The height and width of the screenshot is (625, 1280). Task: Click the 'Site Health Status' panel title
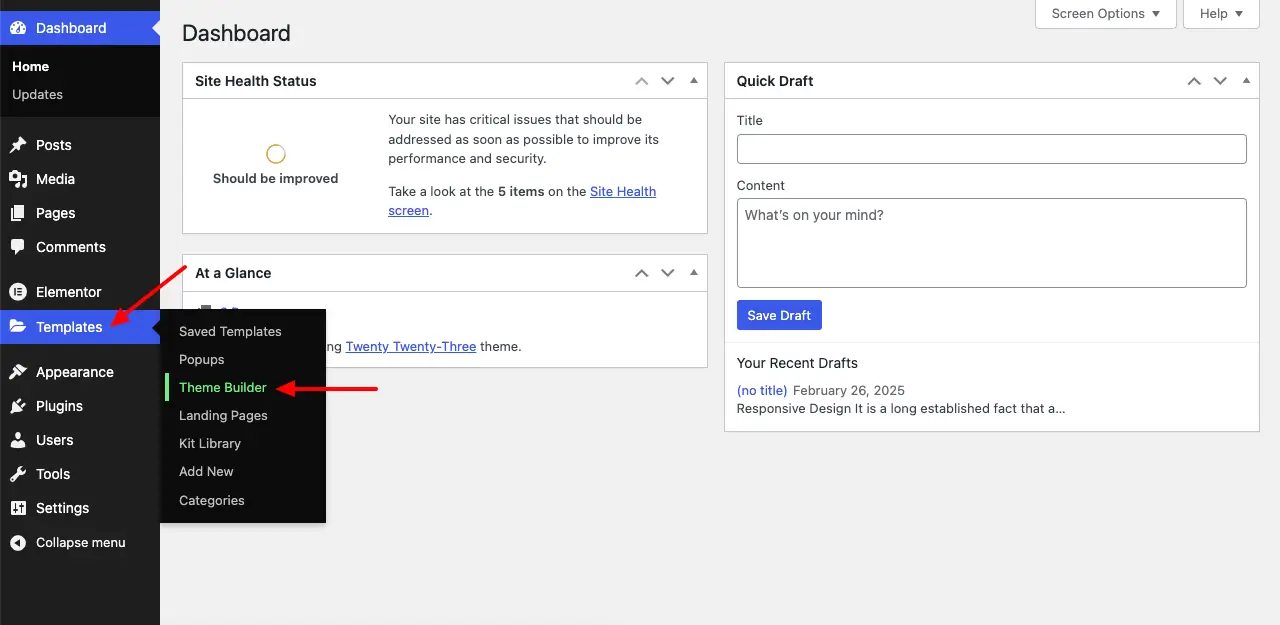256,81
